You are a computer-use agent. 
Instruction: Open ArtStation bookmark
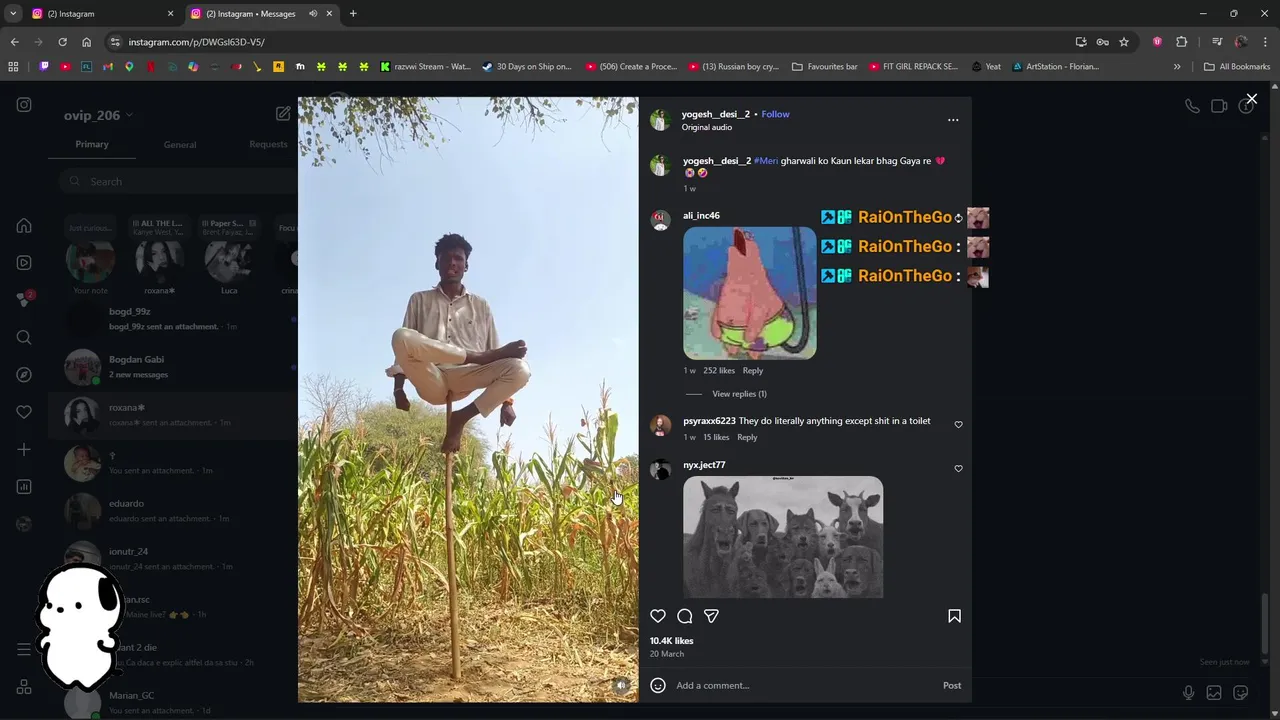(x=1057, y=67)
